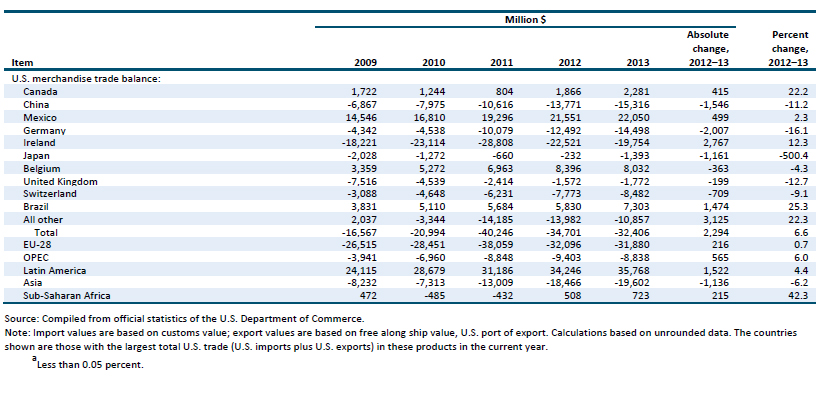The image size is (820, 394).
Task: Click All other's 2011 value -14,185
Action: 496,220
